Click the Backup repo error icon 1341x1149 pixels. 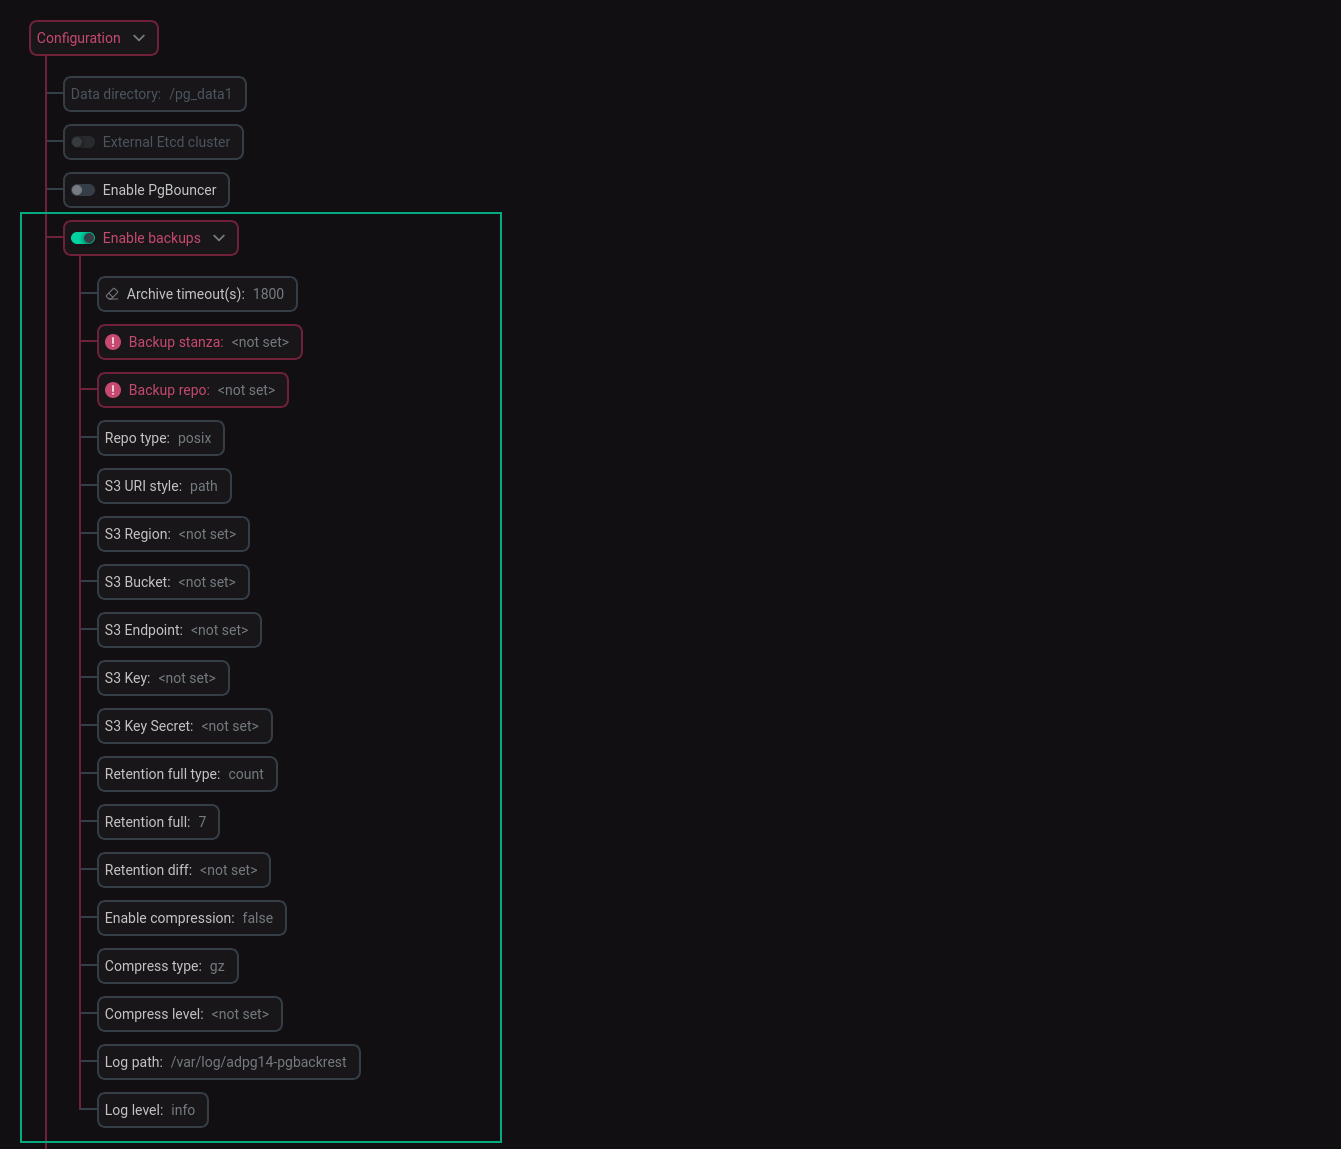point(113,390)
